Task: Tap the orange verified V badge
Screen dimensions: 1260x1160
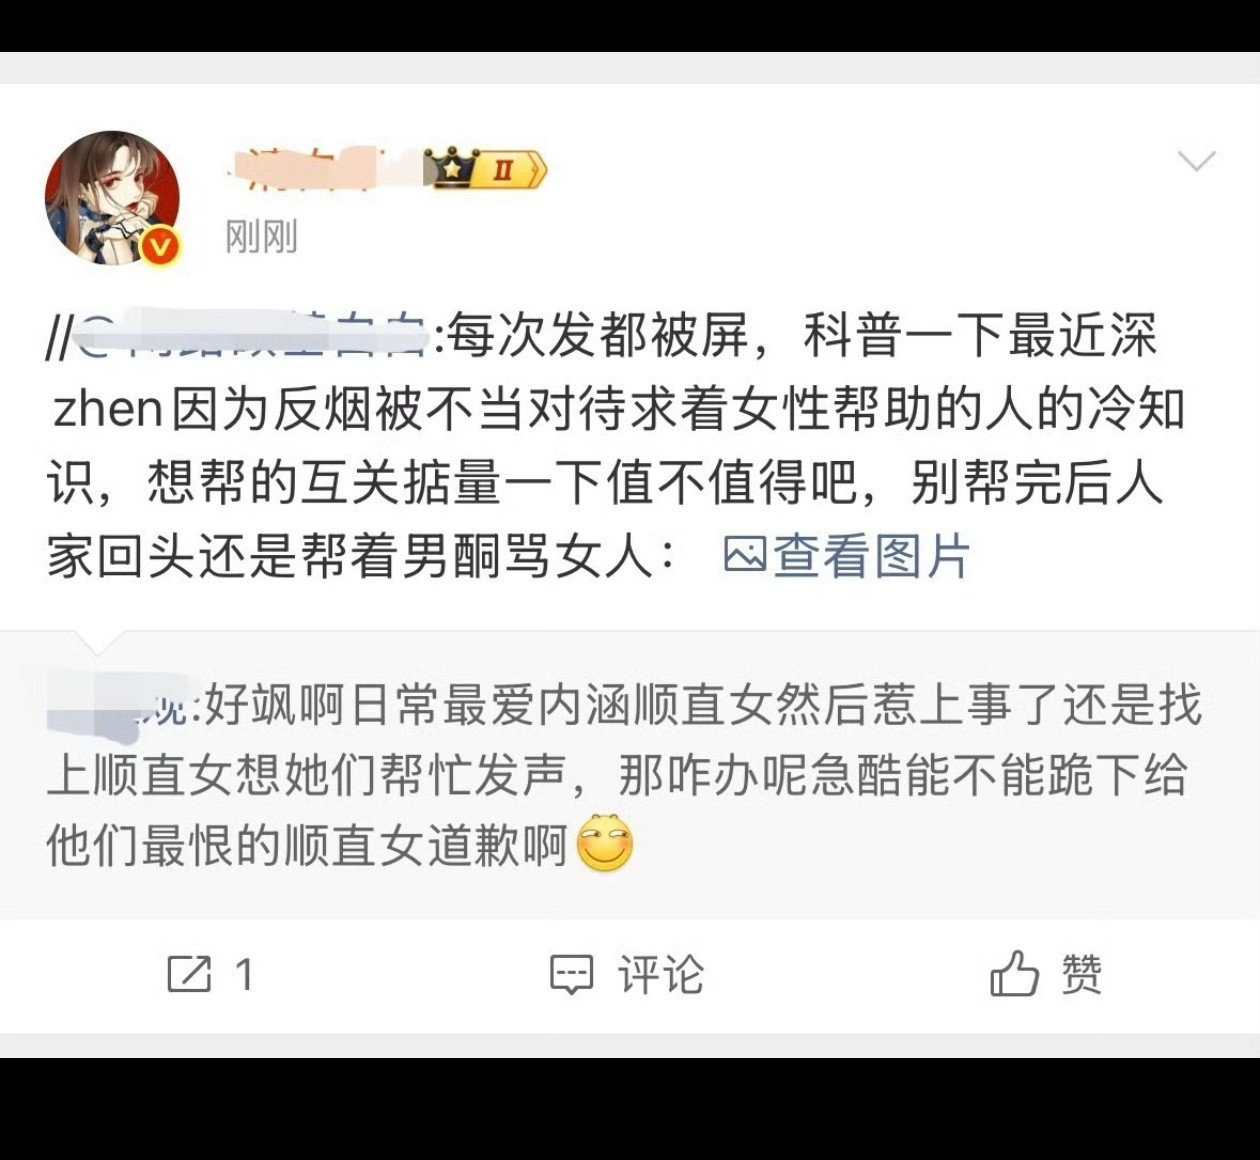Action: point(161,246)
